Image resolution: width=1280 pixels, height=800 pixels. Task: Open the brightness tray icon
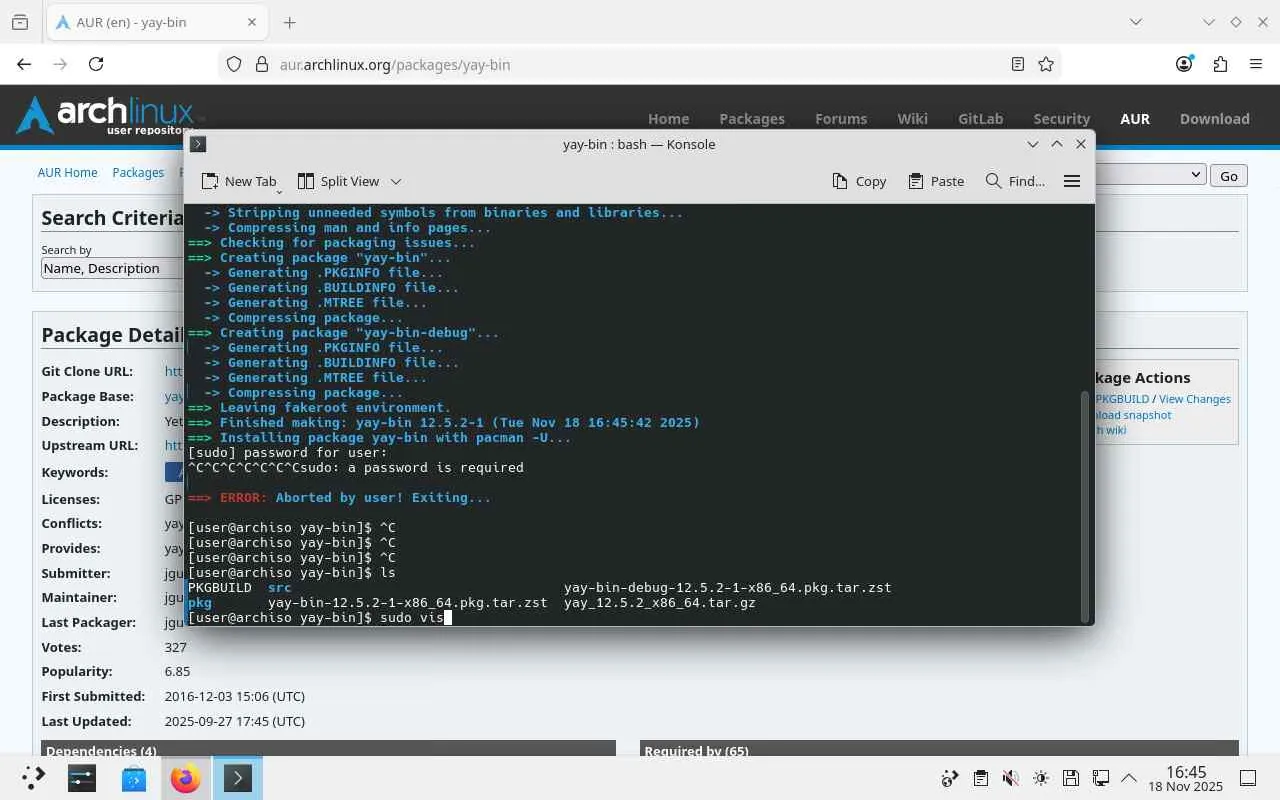1040,778
